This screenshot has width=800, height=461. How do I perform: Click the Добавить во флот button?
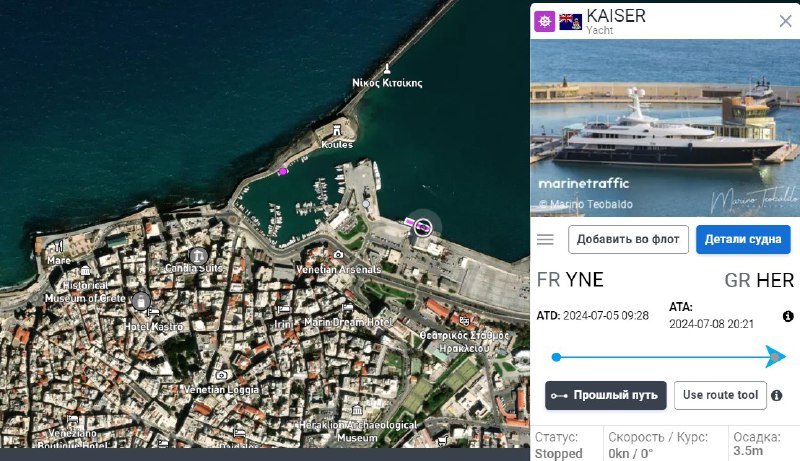628,239
